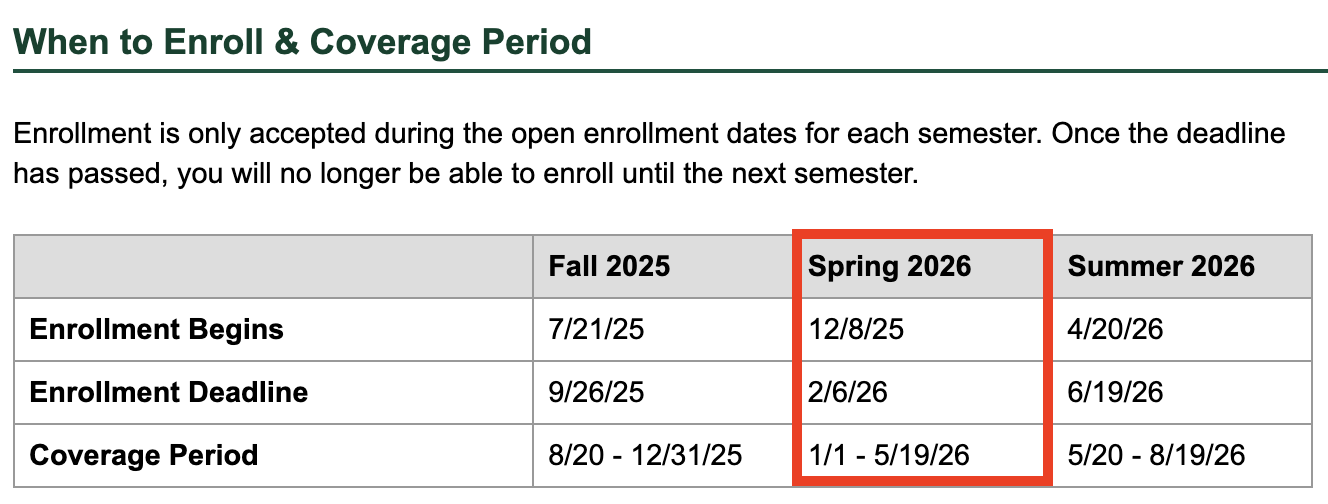
Task: Click the empty top-left table header cell
Action: coord(273,266)
